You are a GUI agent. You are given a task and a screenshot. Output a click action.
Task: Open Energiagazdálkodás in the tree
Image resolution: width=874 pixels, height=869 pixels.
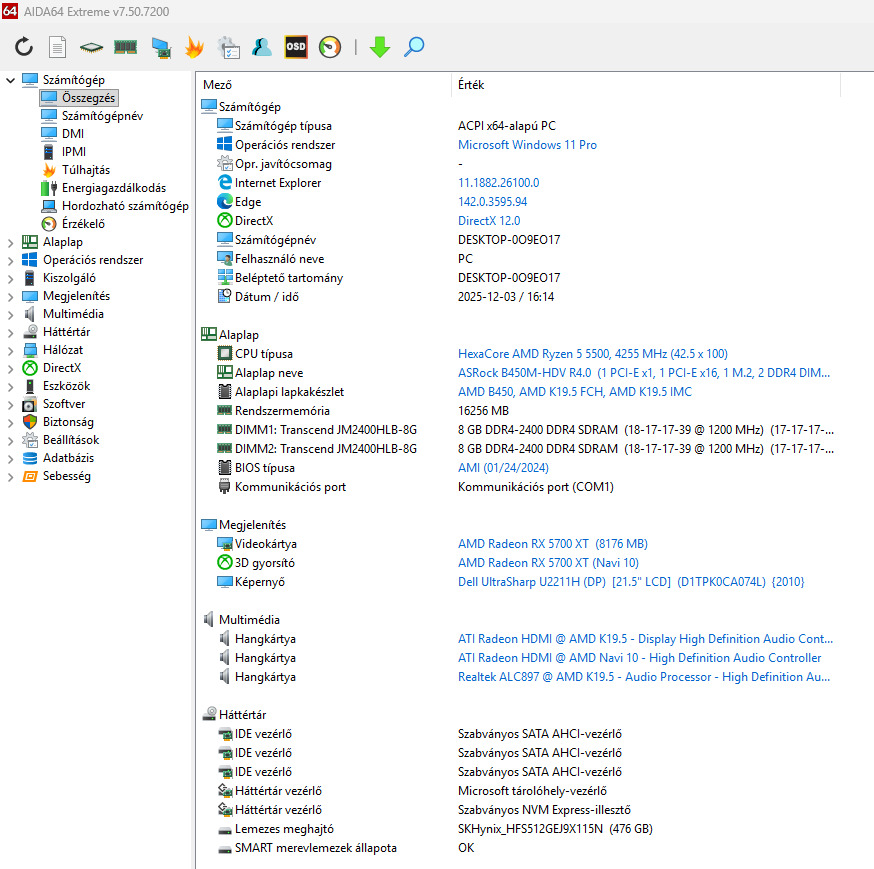coord(104,188)
